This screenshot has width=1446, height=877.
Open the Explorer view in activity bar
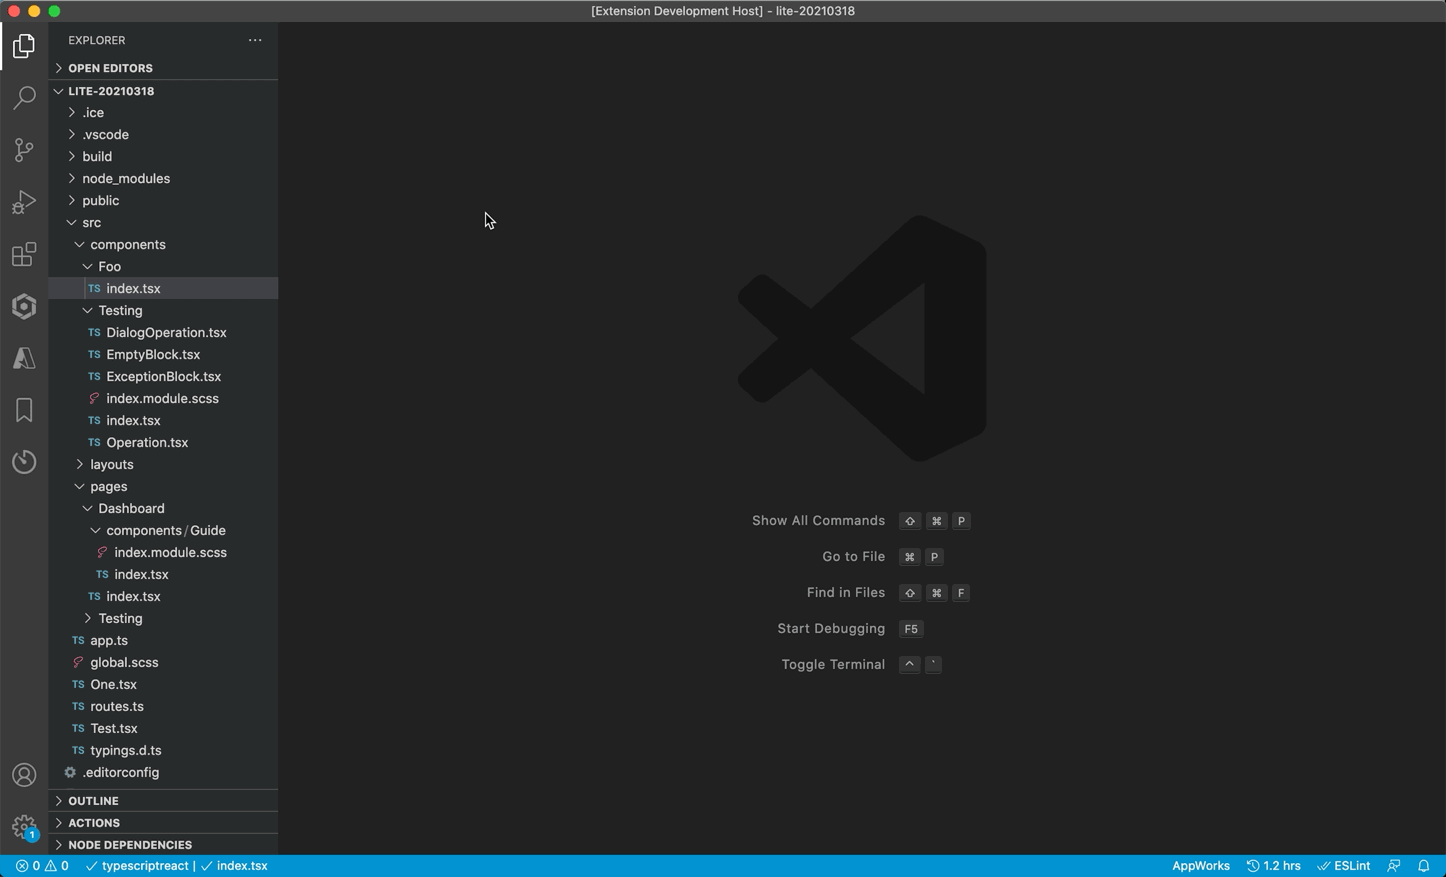coord(24,46)
